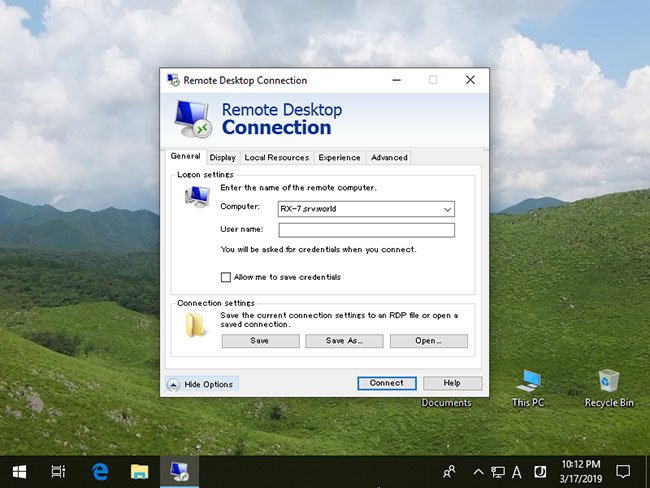
Task: Click the IME options tray icon
Action: [540, 472]
